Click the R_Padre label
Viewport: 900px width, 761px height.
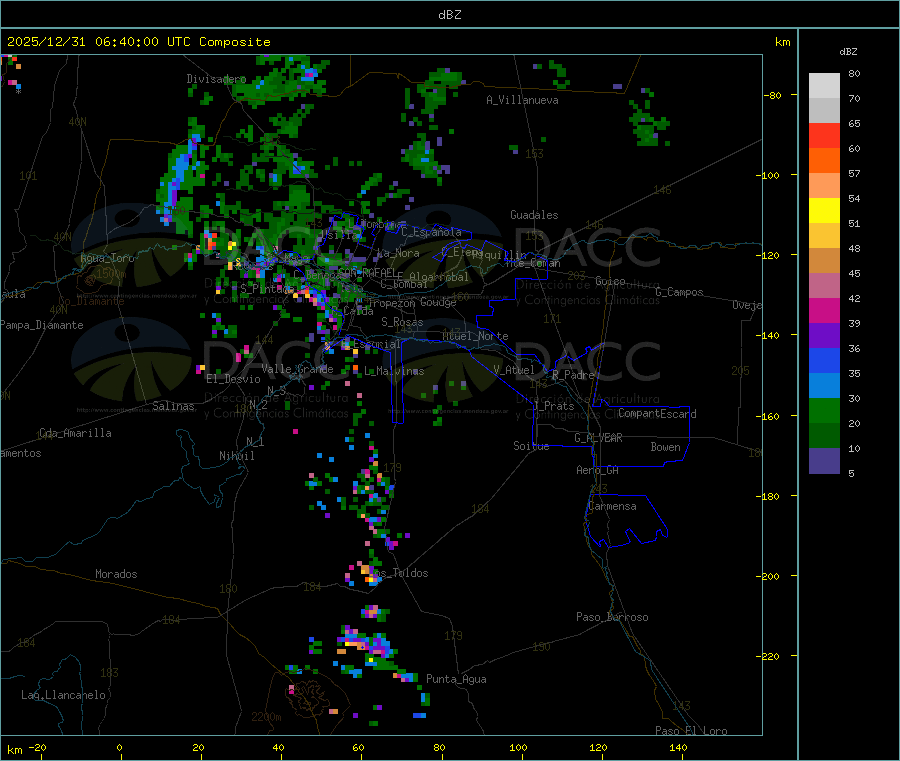[573, 375]
